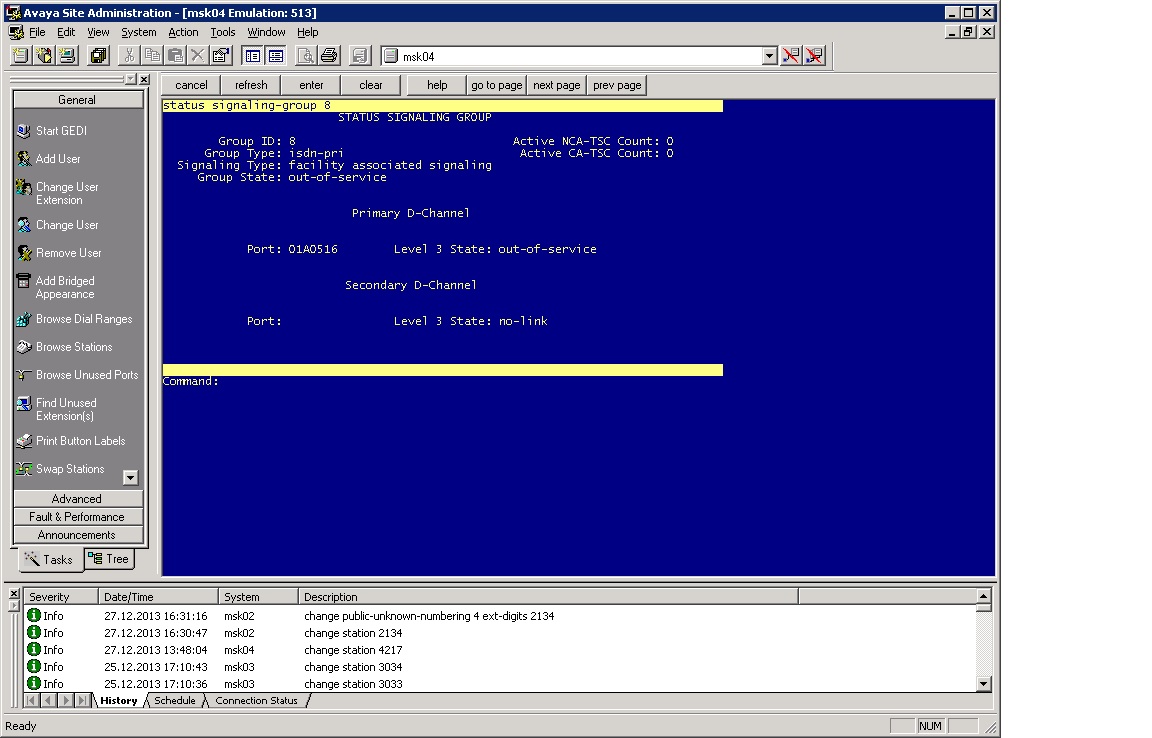Click the General task group header
The height and width of the screenshot is (738, 1152).
click(77, 100)
